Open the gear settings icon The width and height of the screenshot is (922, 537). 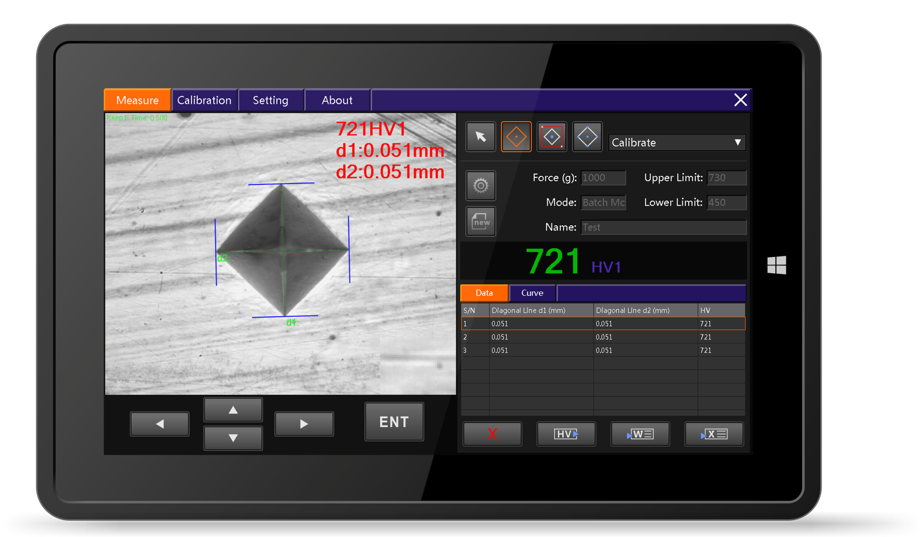tap(481, 185)
